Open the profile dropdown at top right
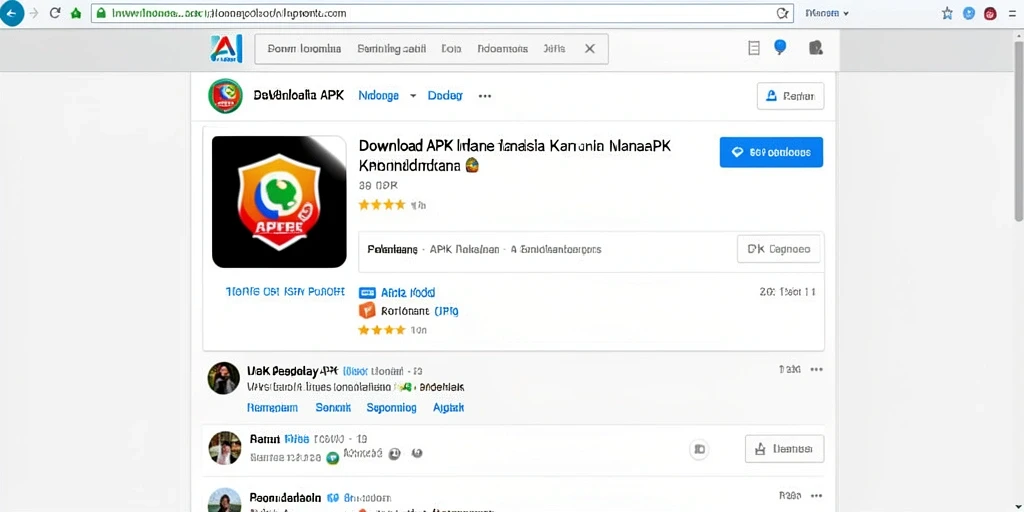This screenshot has width=1024, height=512. click(827, 13)
